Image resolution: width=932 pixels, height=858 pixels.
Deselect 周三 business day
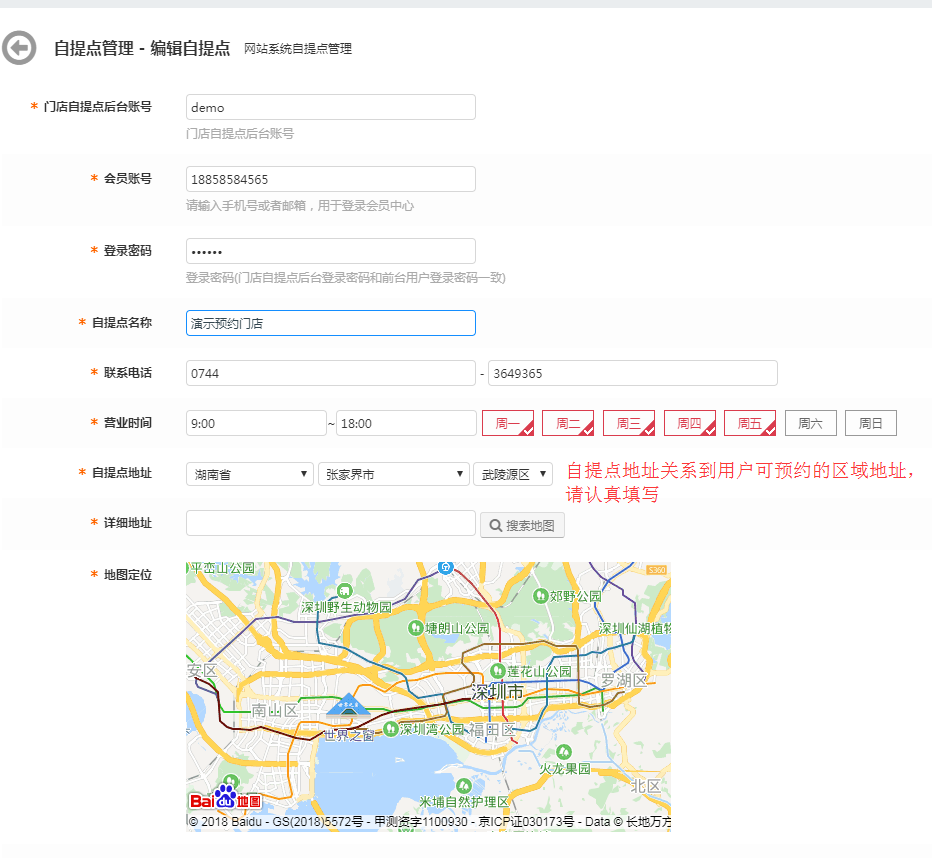pos(628,423)
